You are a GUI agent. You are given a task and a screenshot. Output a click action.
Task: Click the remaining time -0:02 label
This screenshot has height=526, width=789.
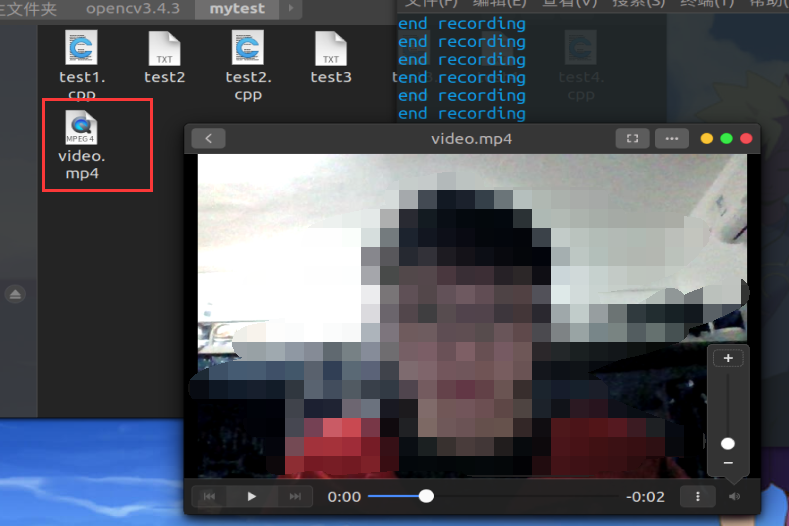tap(645, 497)
